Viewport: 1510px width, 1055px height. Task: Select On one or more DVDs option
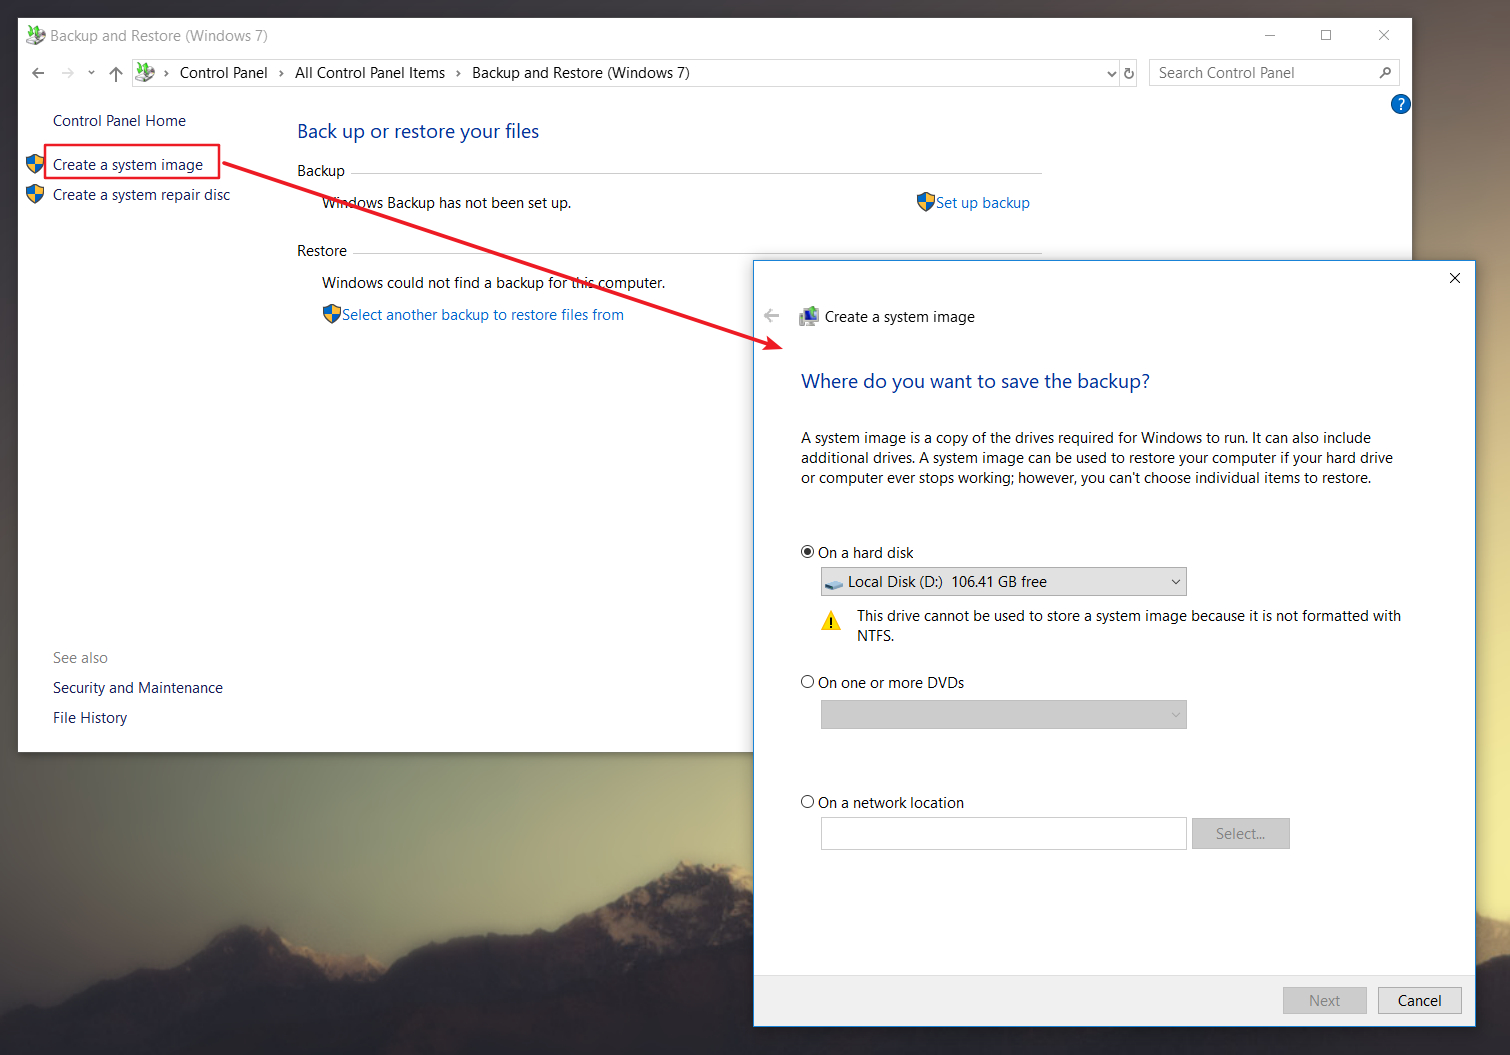(807, 682)
